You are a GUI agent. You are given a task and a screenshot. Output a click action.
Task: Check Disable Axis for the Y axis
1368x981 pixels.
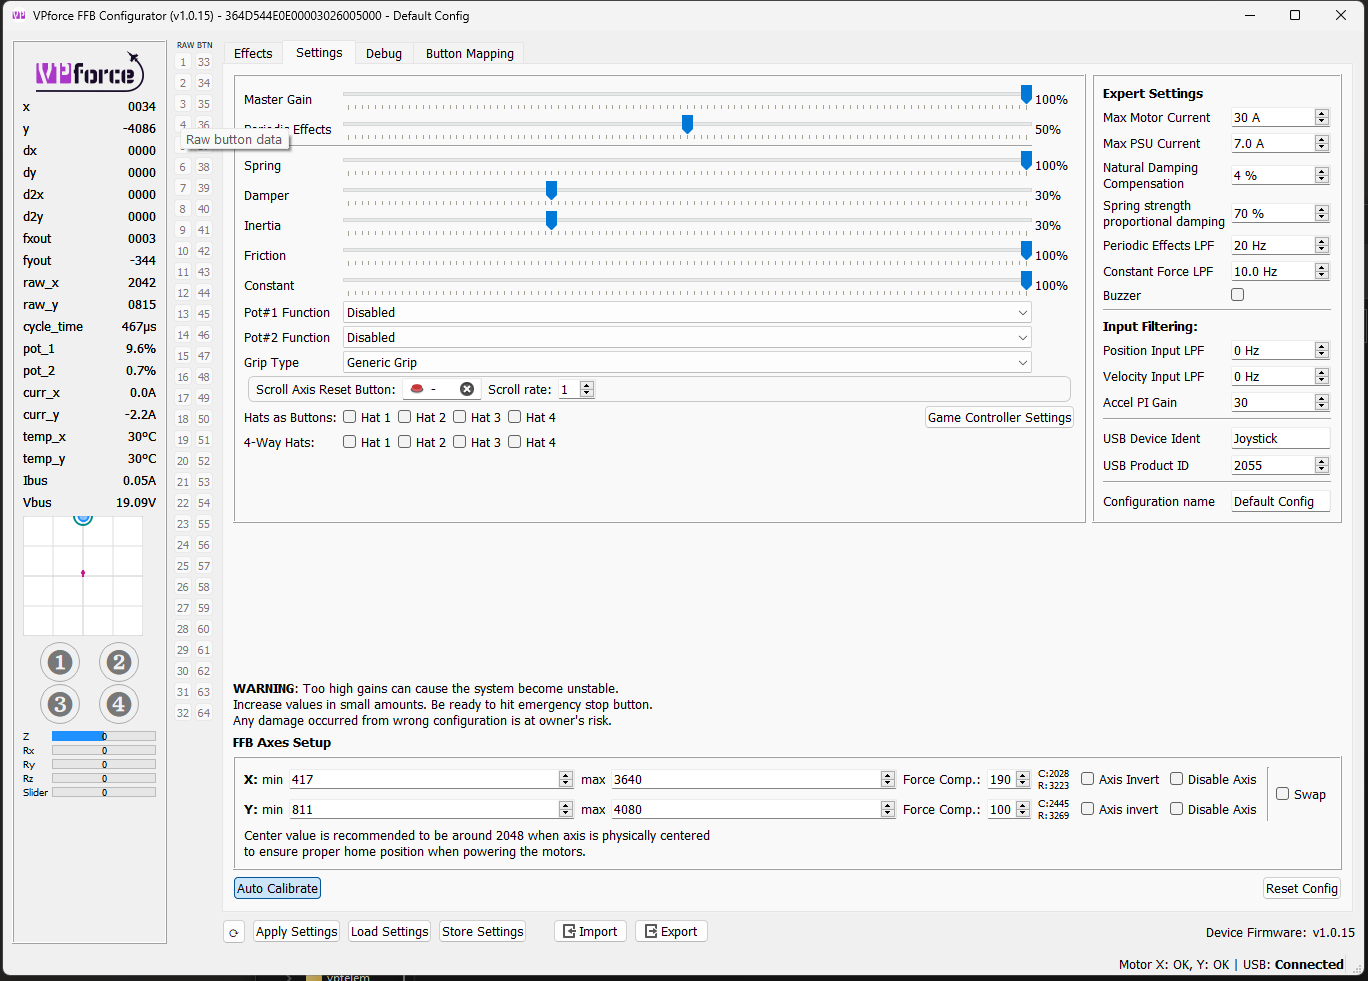pyautogui.click(x=1177, y=809)
